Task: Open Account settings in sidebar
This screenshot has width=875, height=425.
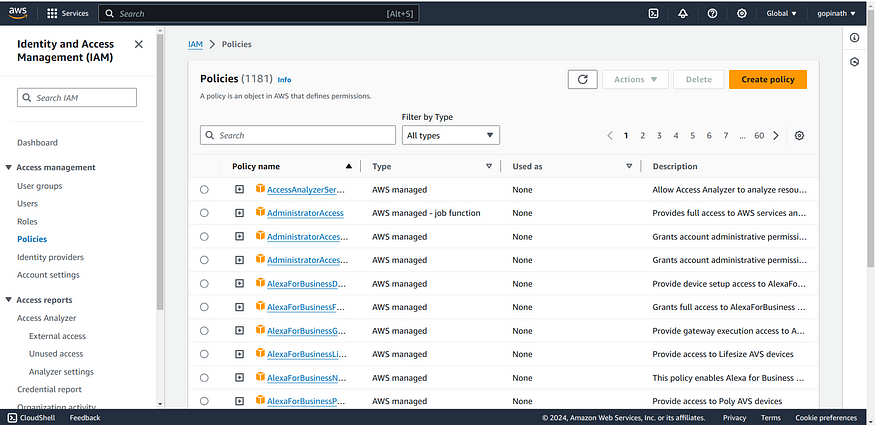Action: [x=49, y=275]
